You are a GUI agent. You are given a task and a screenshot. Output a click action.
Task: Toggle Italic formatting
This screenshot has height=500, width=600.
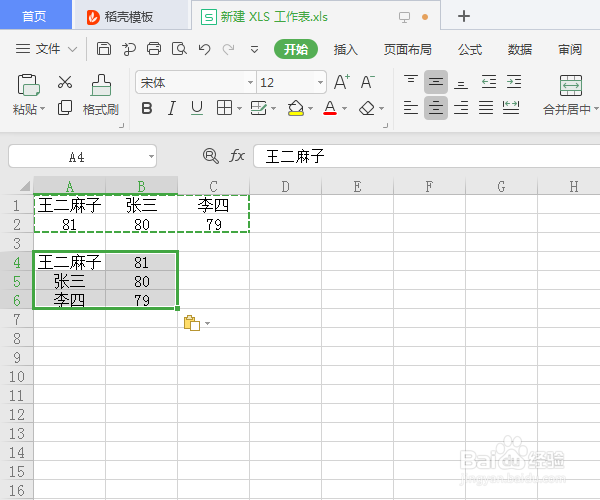(x=172, y=108)
